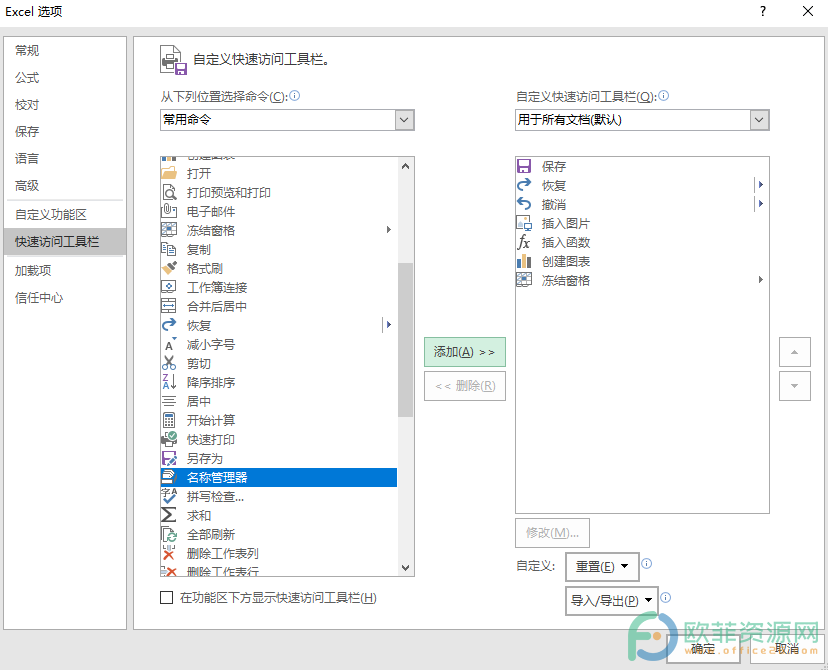Click the 名称管理器 icon

(x=169, y=477)
